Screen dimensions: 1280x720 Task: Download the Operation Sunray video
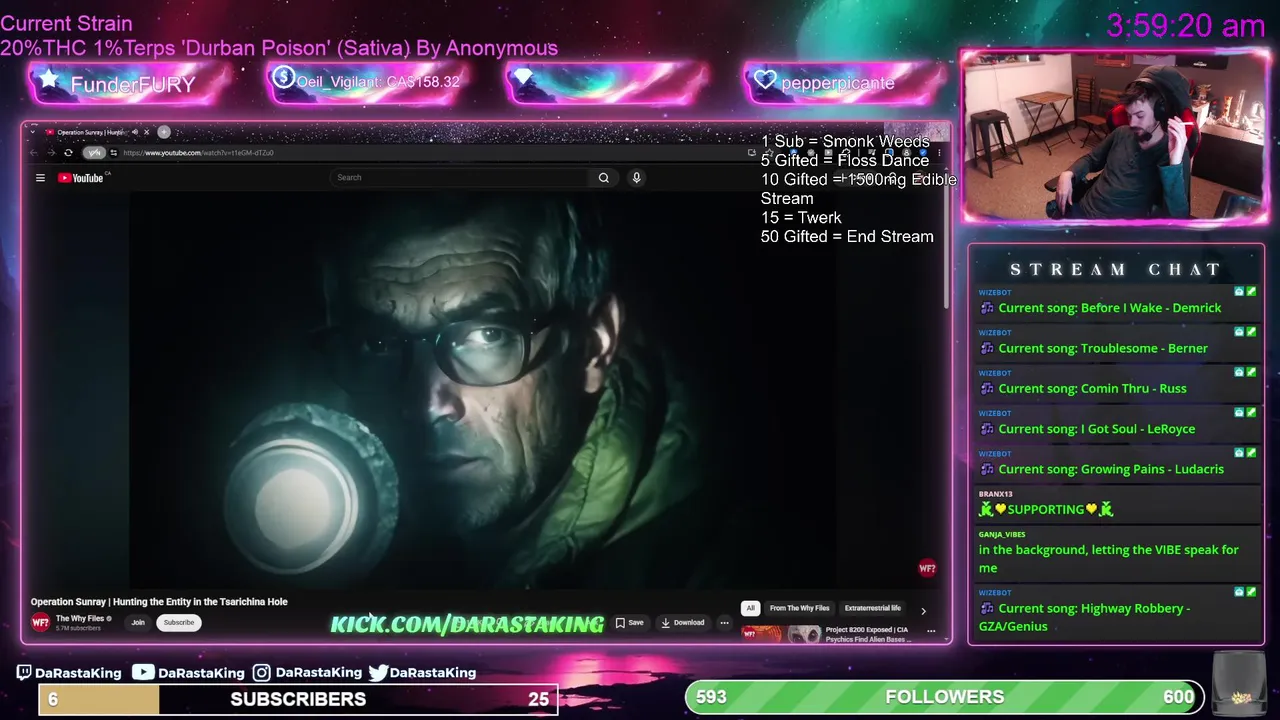683,622
